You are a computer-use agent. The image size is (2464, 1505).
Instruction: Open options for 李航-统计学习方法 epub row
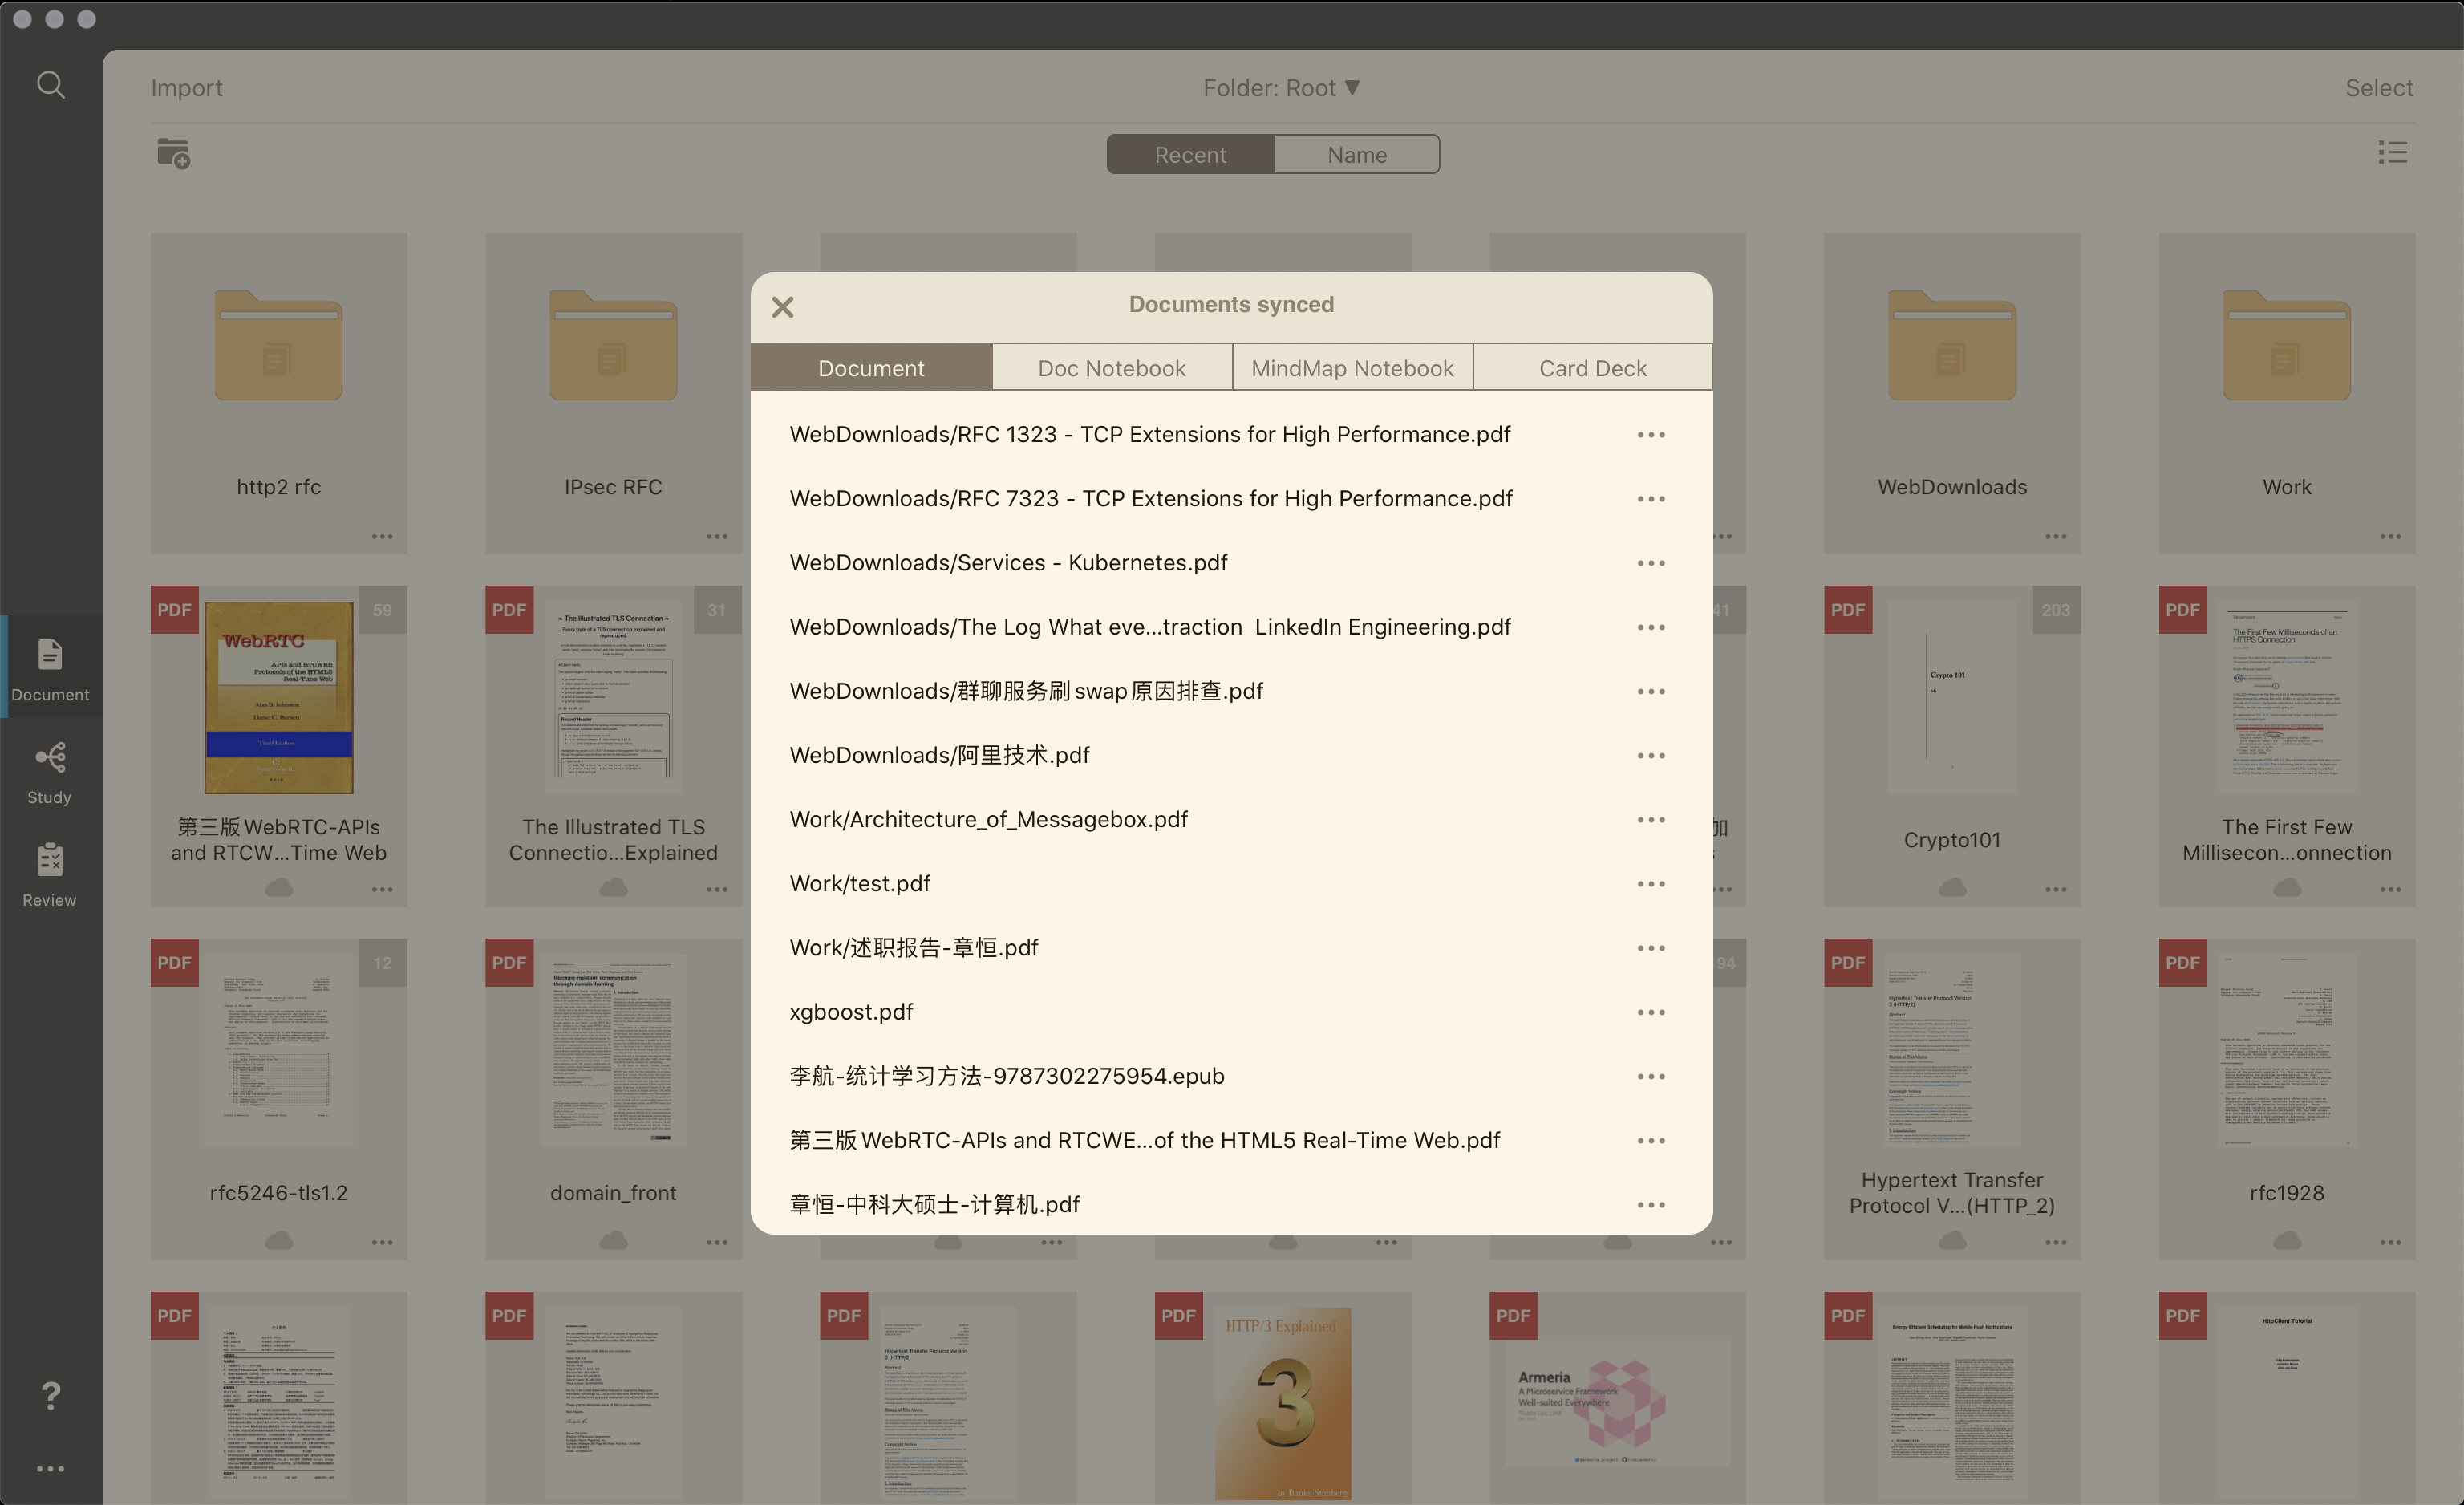click(x=1651, y=1077)
